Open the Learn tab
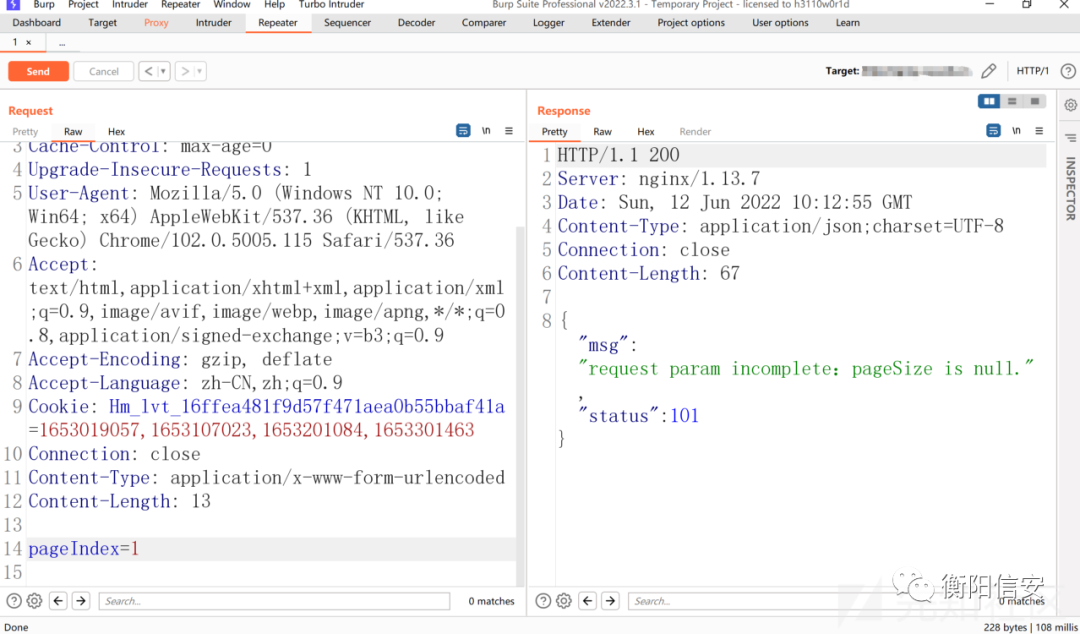 coord(847,23)
